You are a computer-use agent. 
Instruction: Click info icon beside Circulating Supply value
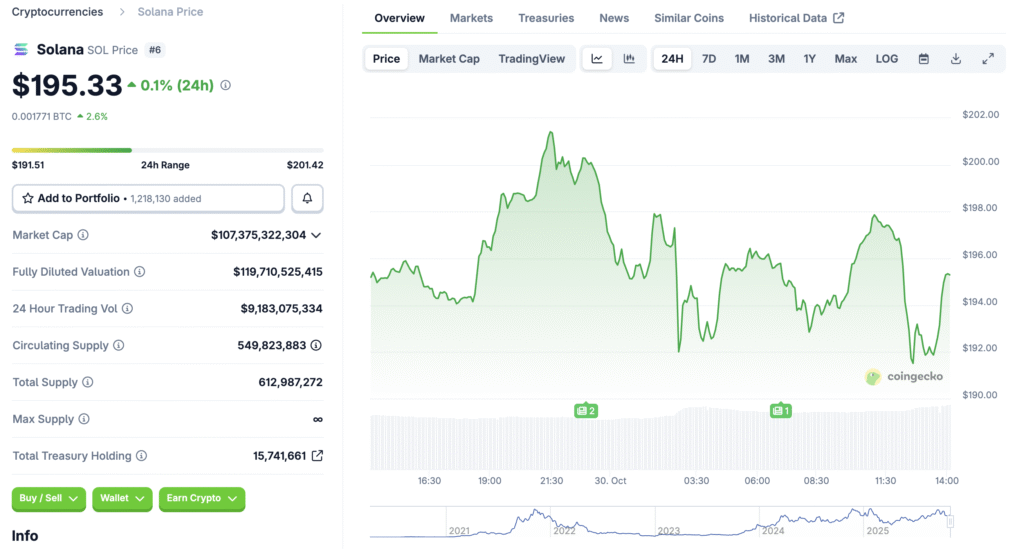pos(316,345)
